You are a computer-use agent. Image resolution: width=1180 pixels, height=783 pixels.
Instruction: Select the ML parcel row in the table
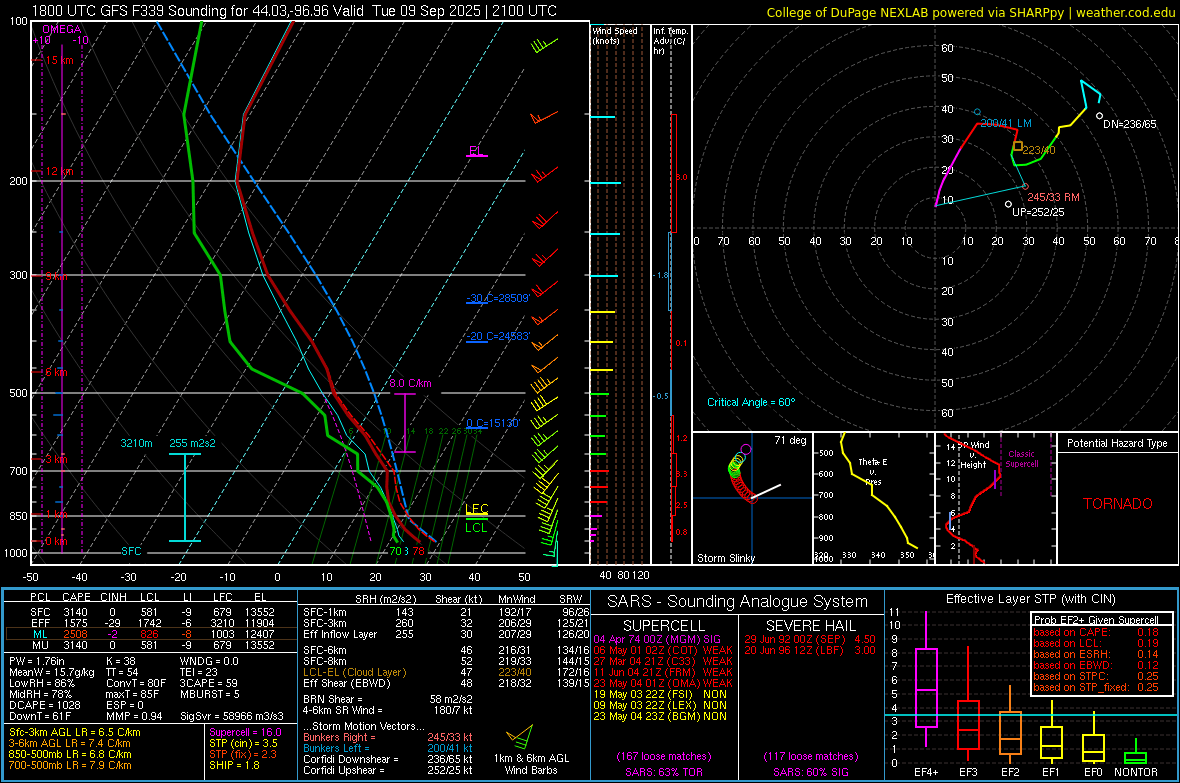[151, 634]
